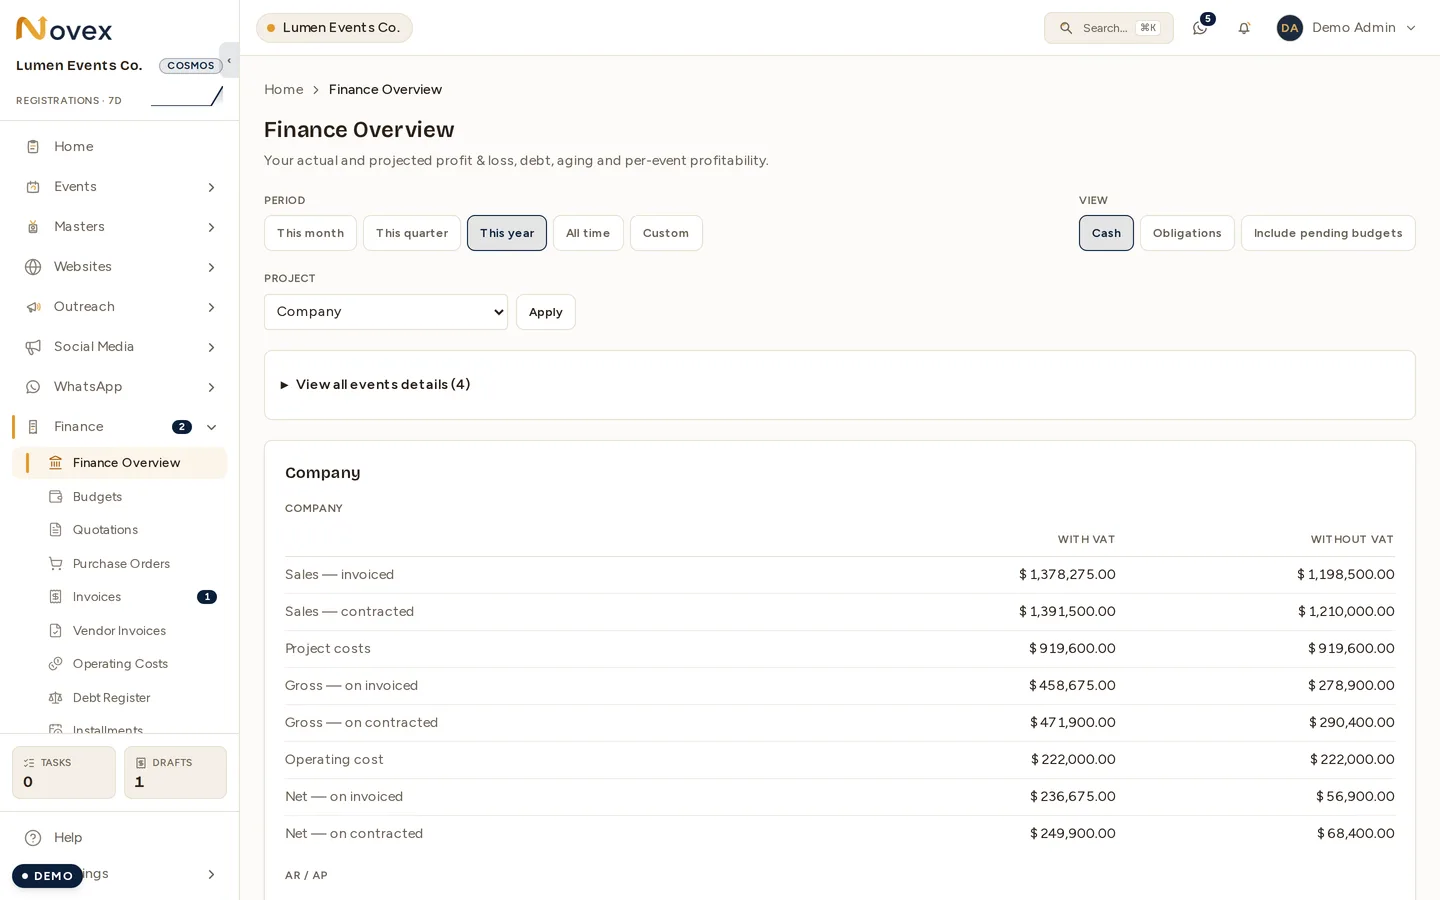Expand View all events details (4)
The image size is (1440, 900).
(375, 384)
